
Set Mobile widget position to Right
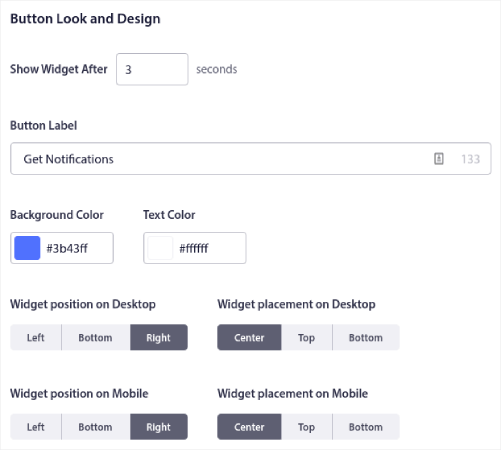click(x=159, y=427)
